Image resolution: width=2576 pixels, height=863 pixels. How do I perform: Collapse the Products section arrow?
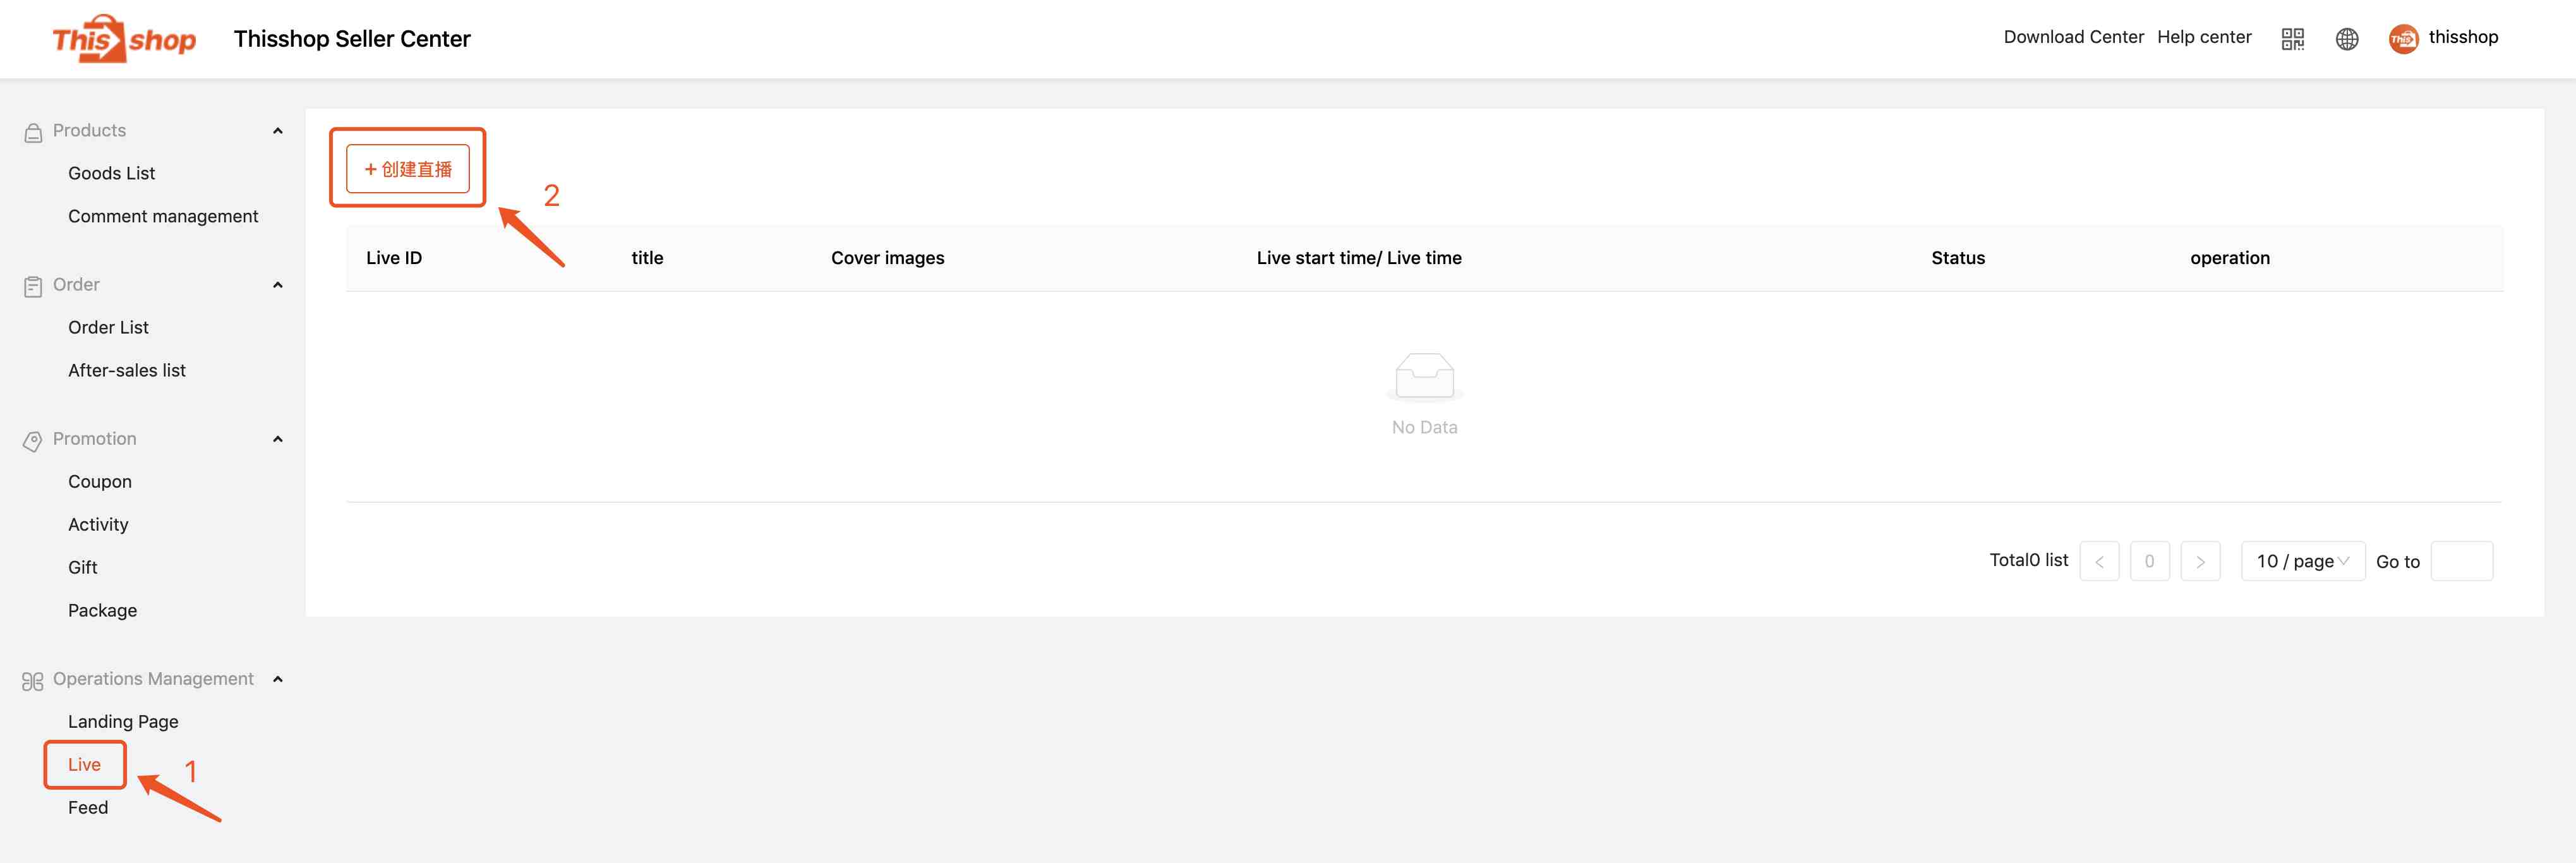278,131
